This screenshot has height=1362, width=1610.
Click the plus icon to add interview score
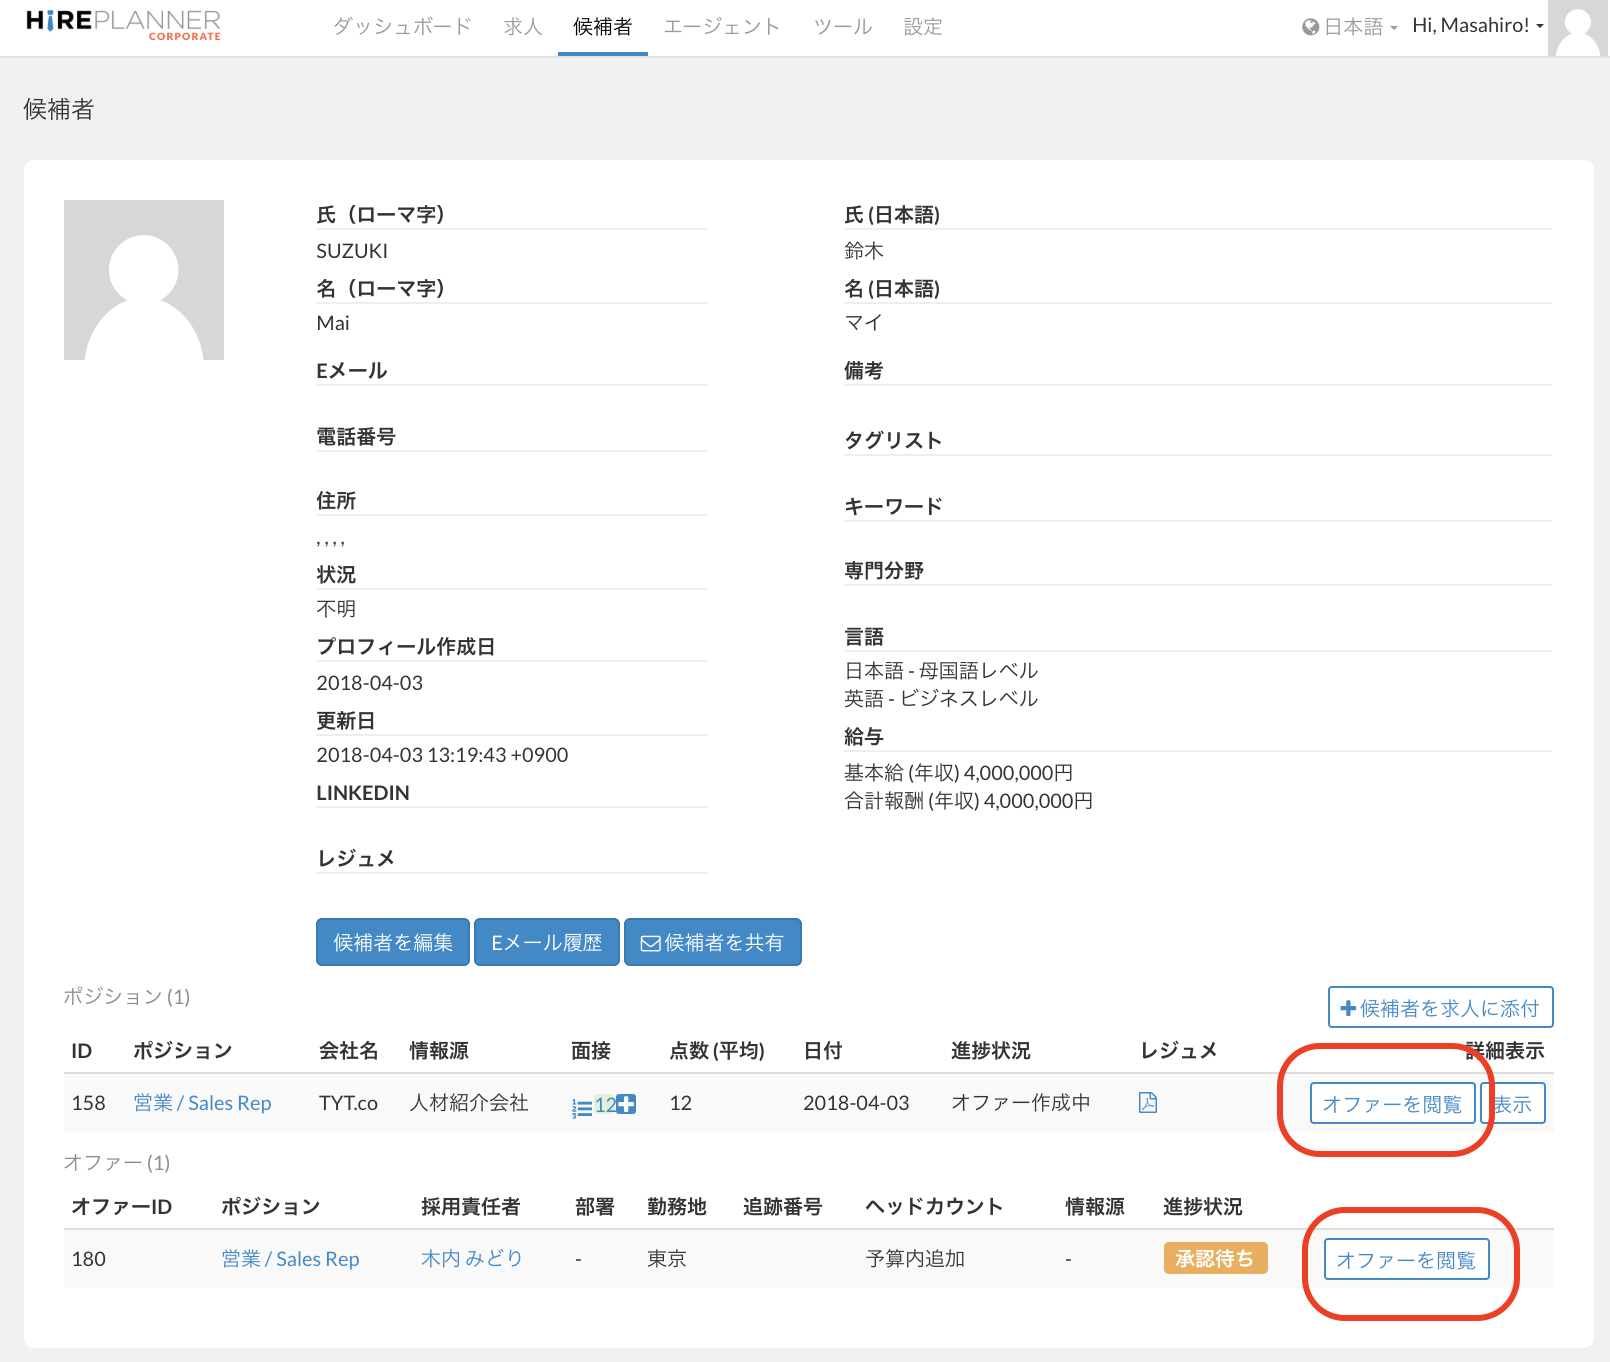tap(626, 1104)
